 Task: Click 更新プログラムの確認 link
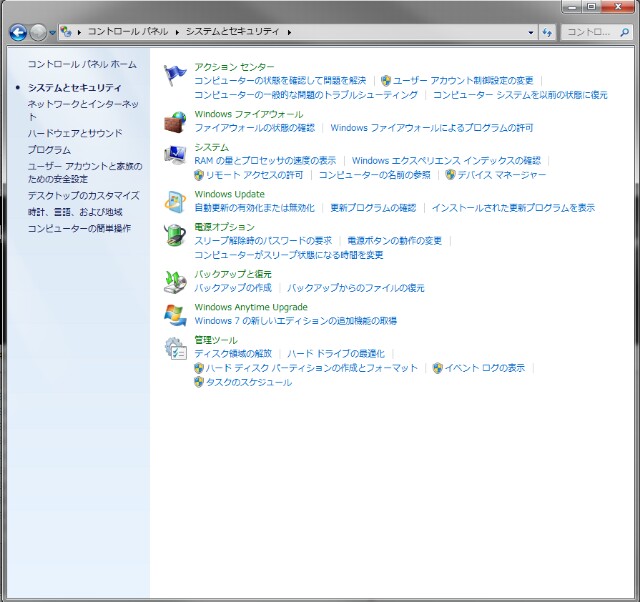pos(373,208)
